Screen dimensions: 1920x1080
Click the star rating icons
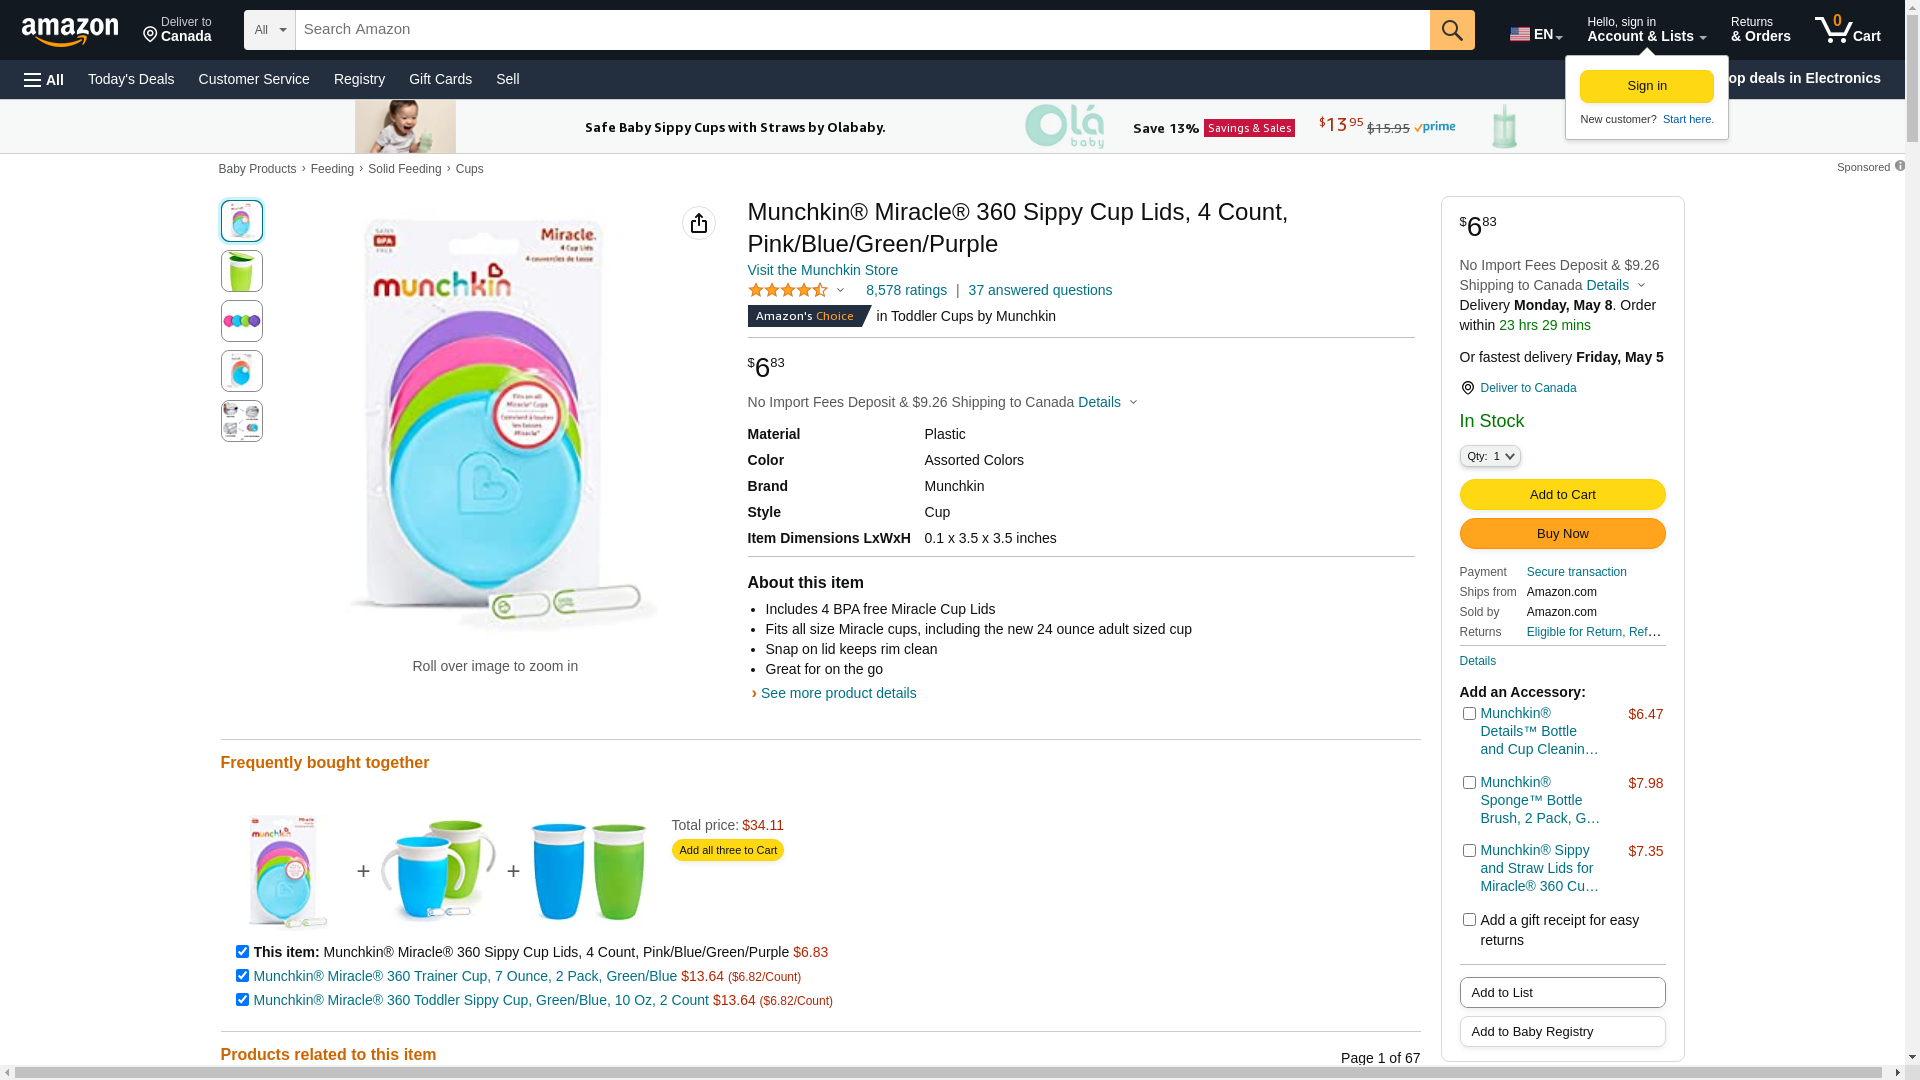point(788,291)
